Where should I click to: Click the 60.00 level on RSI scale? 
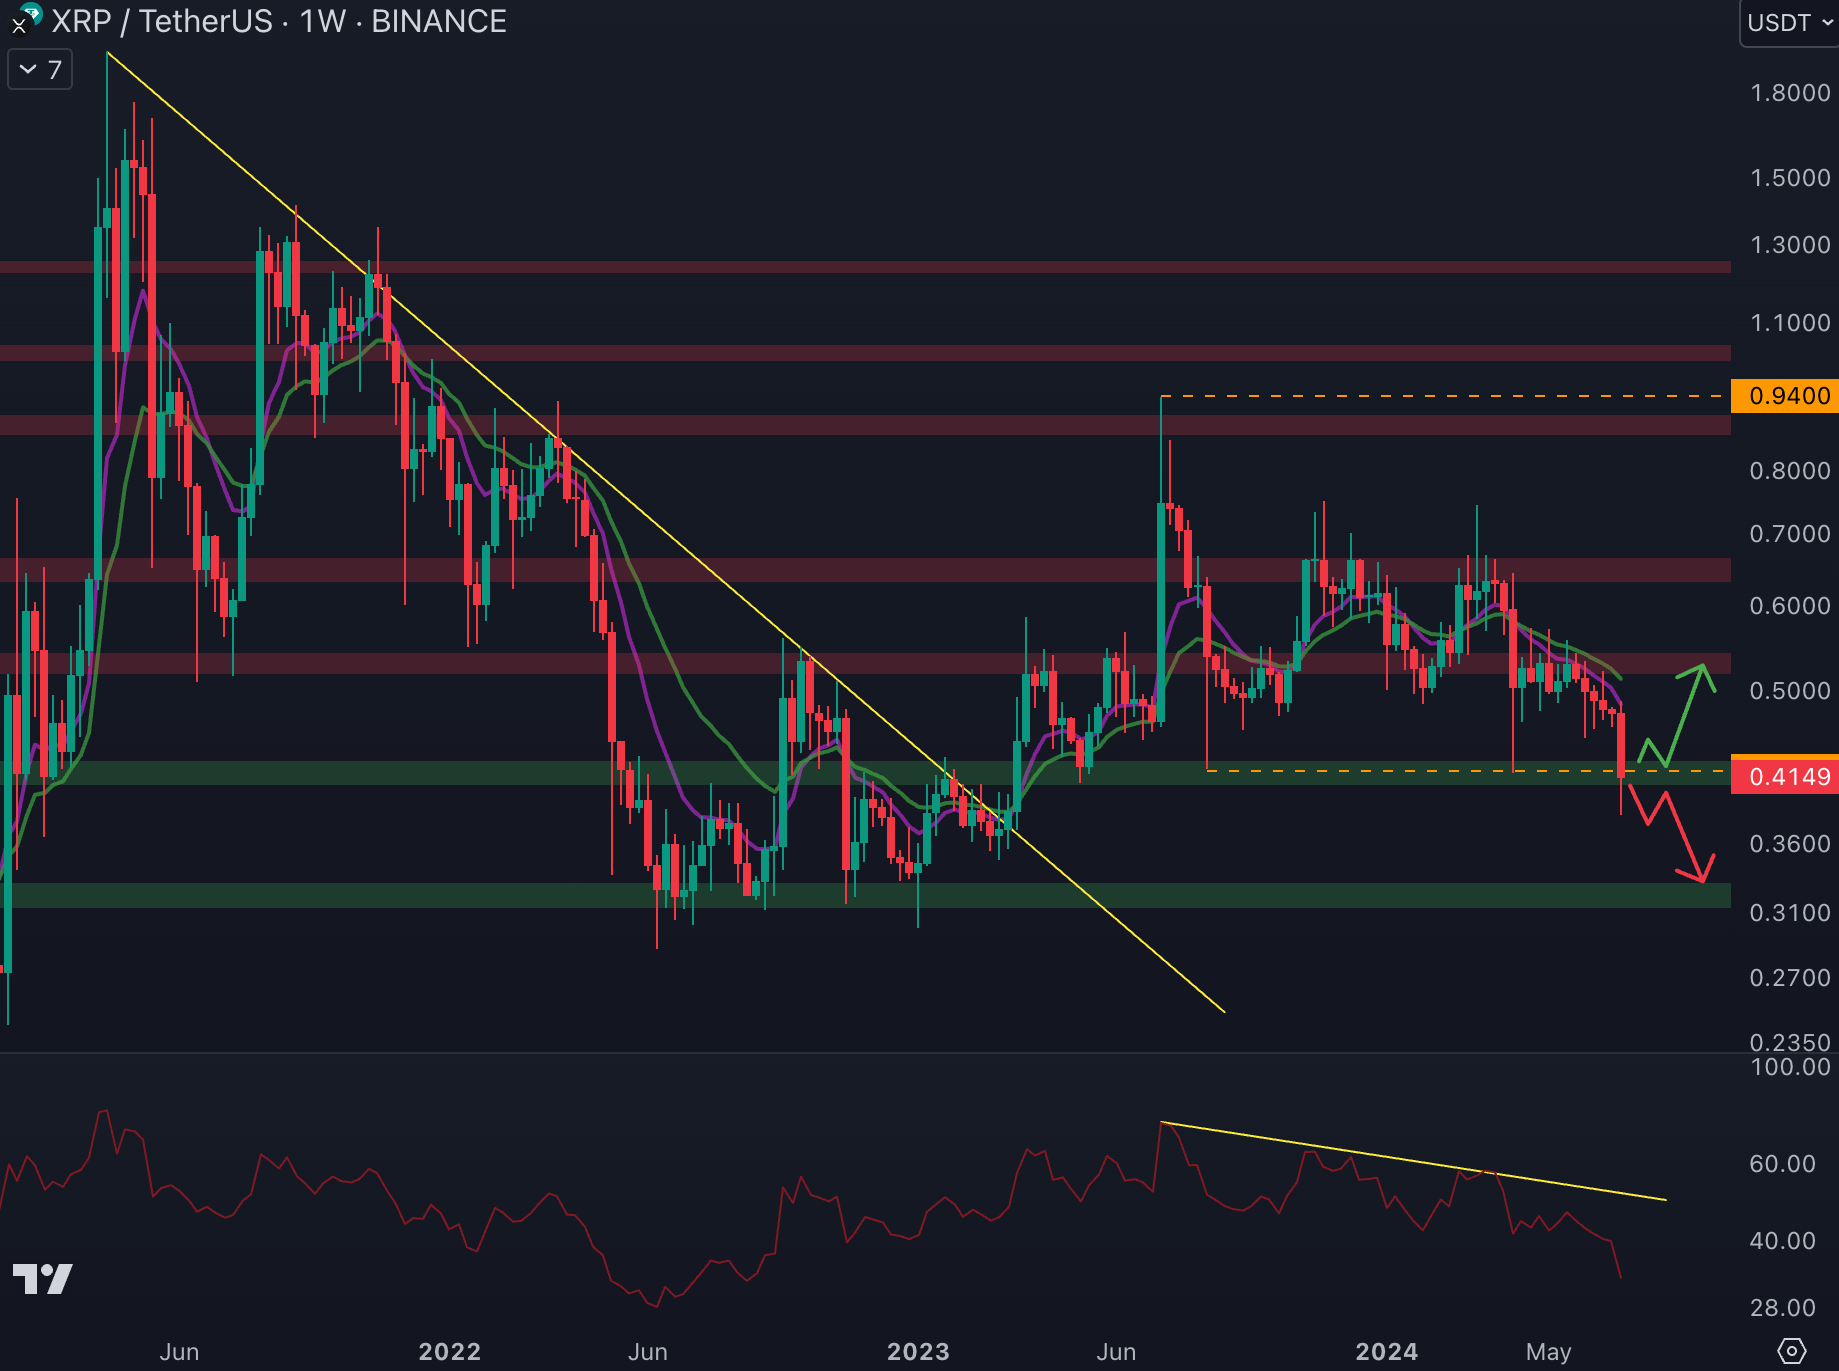click(x=1781, y=1164)
